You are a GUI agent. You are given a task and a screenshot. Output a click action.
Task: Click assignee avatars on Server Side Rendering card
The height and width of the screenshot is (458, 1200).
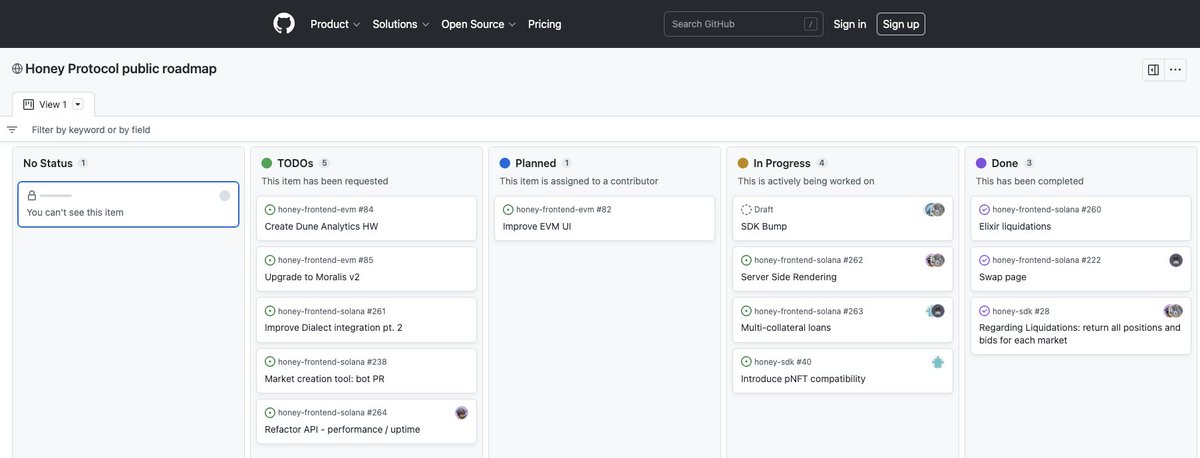[935, 260]
